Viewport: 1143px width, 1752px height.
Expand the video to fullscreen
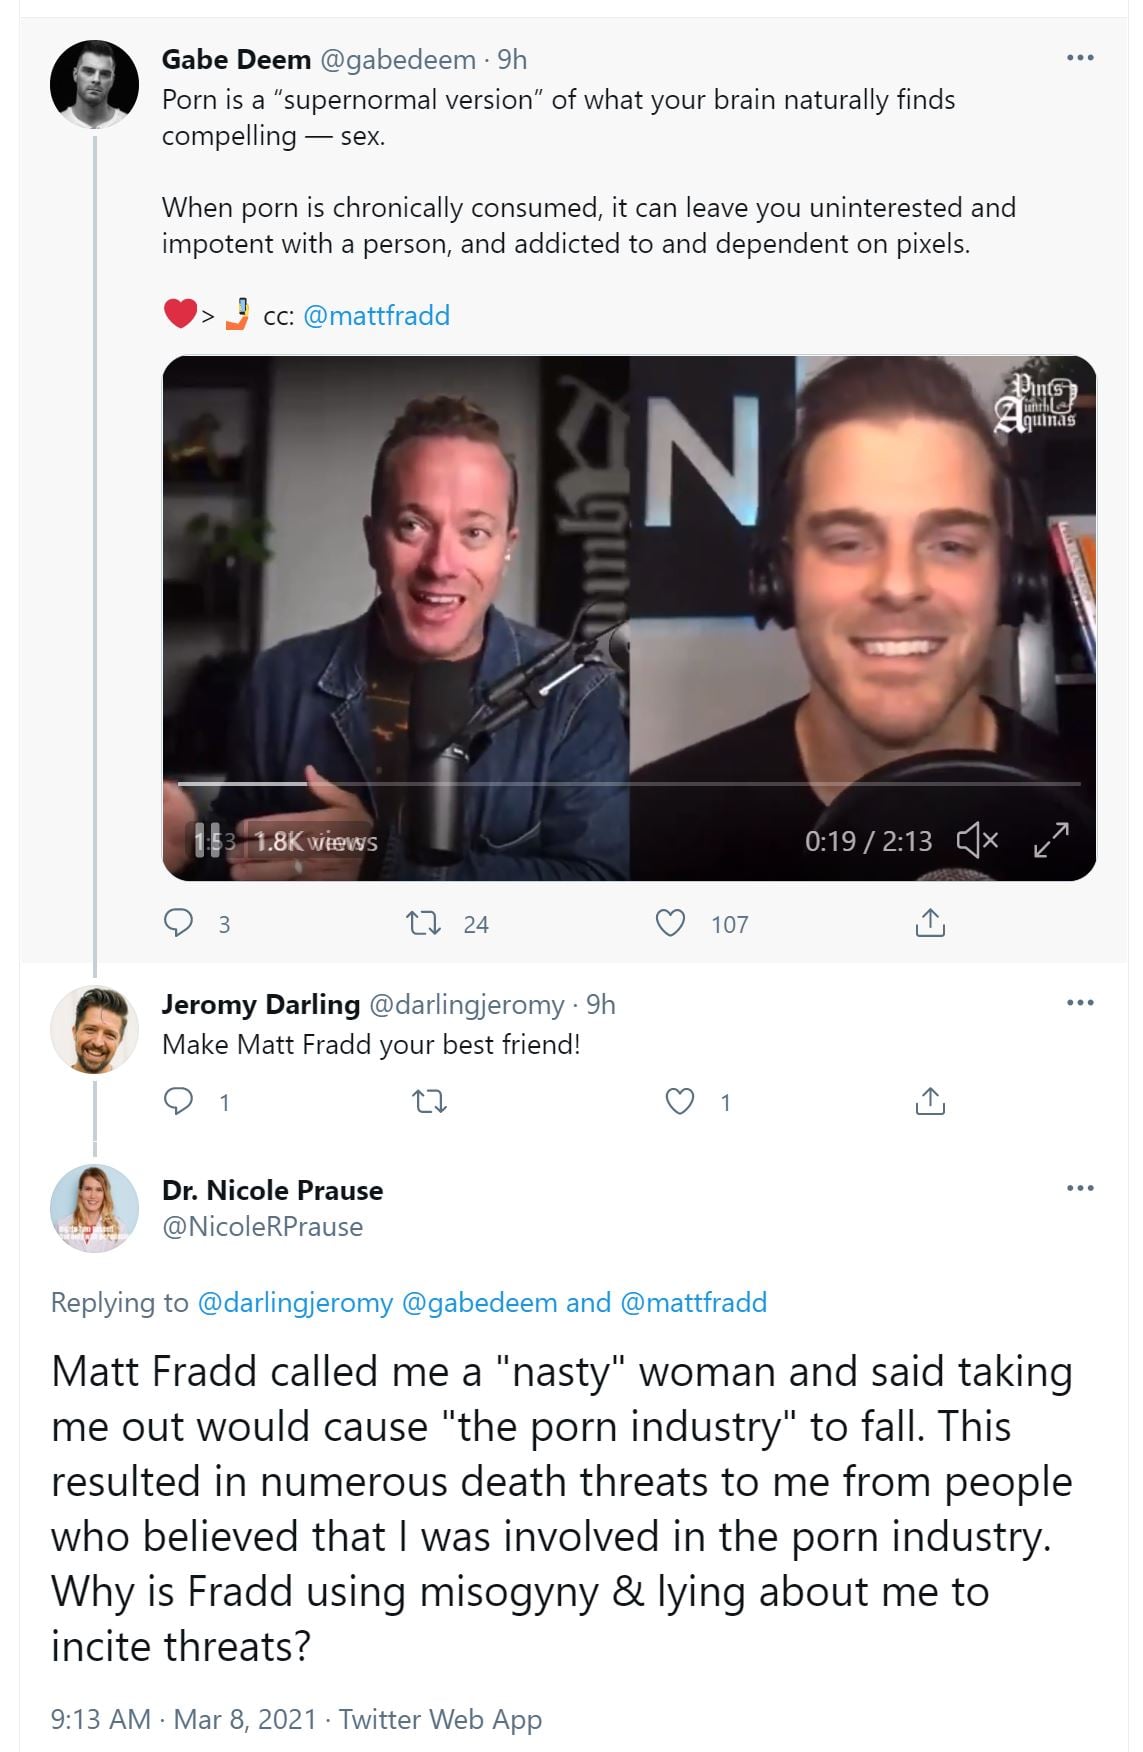coord(1051,840)
